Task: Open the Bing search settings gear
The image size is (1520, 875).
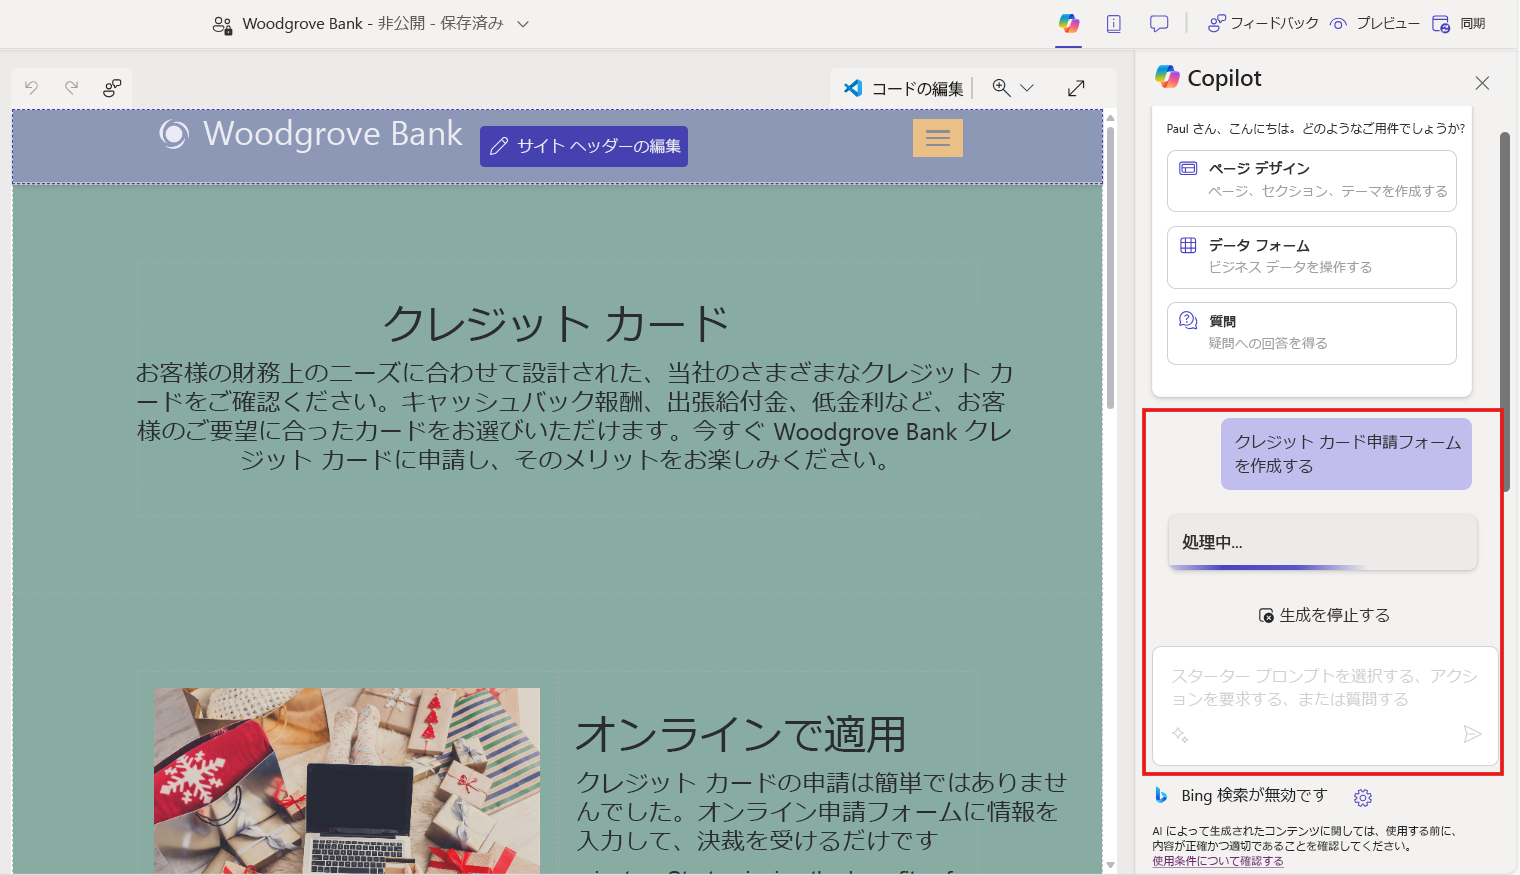Action: (1363, 797)
